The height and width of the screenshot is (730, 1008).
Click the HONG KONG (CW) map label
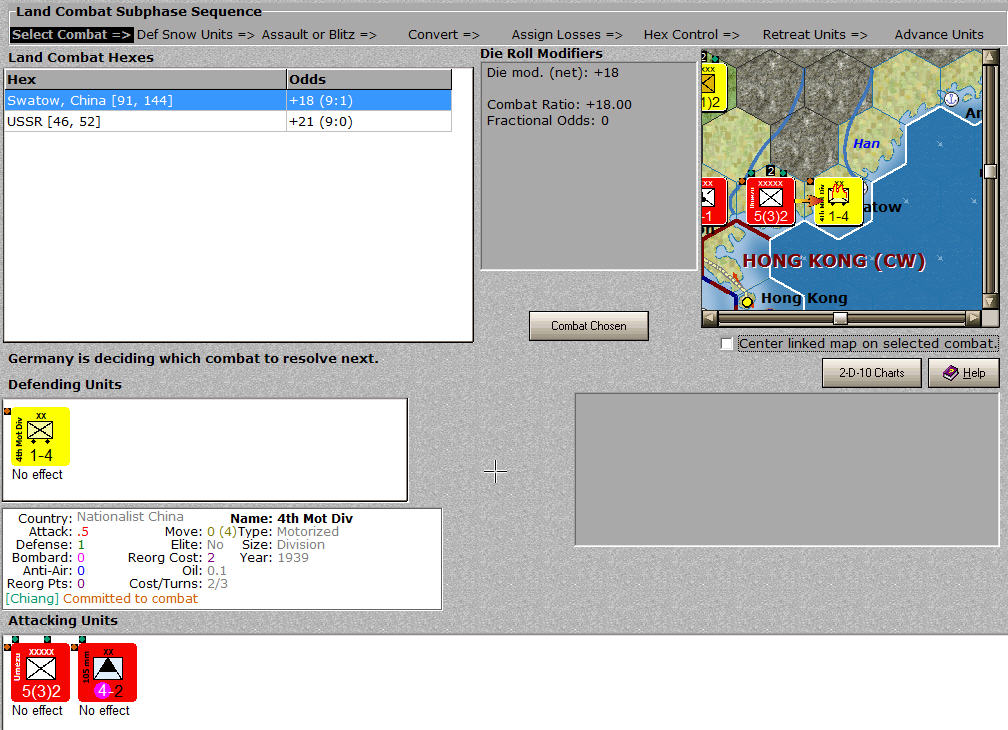coord(834,261)
